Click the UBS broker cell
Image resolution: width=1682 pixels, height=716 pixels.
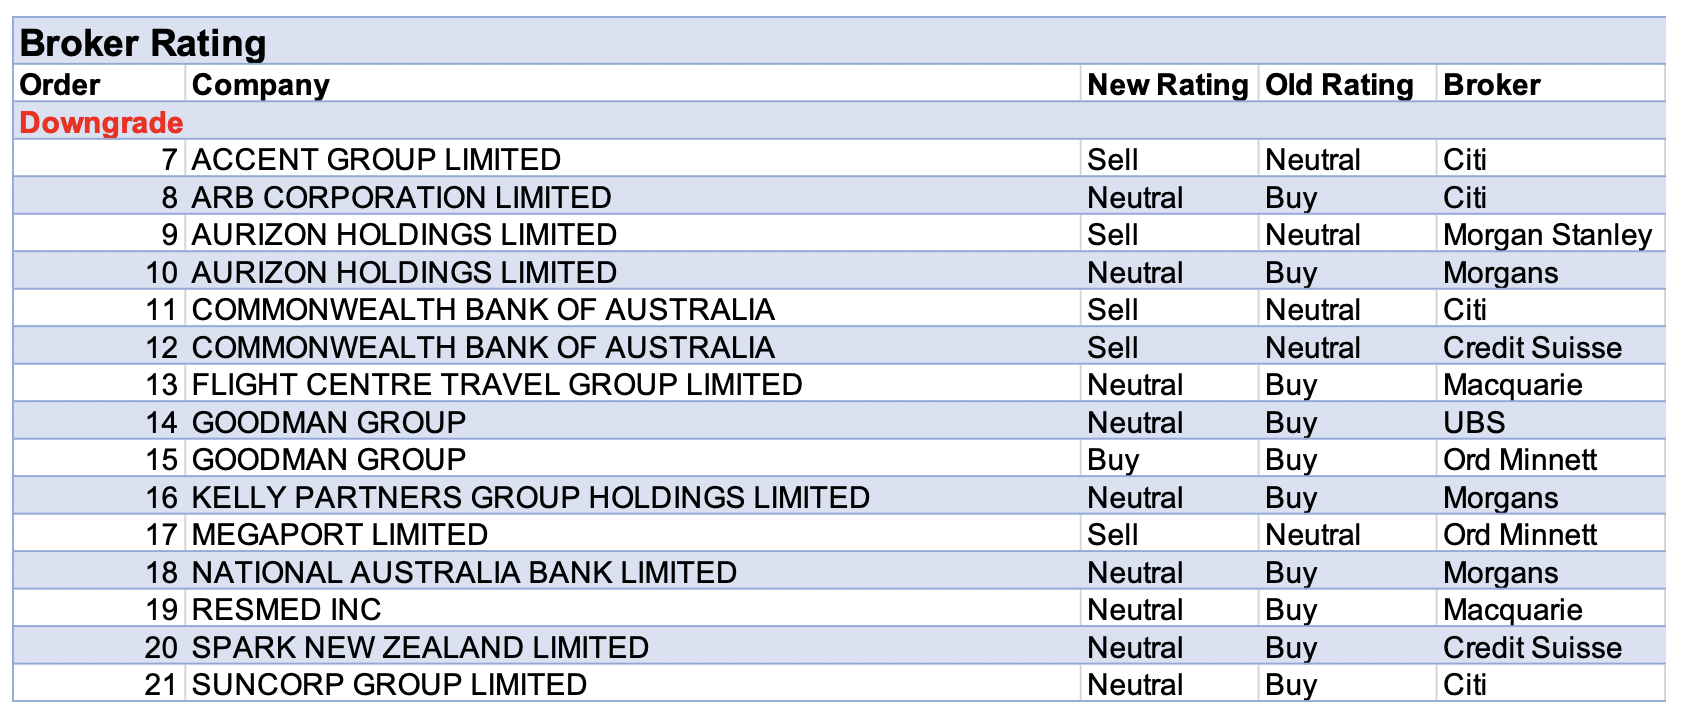click(x=1473, y=422)
